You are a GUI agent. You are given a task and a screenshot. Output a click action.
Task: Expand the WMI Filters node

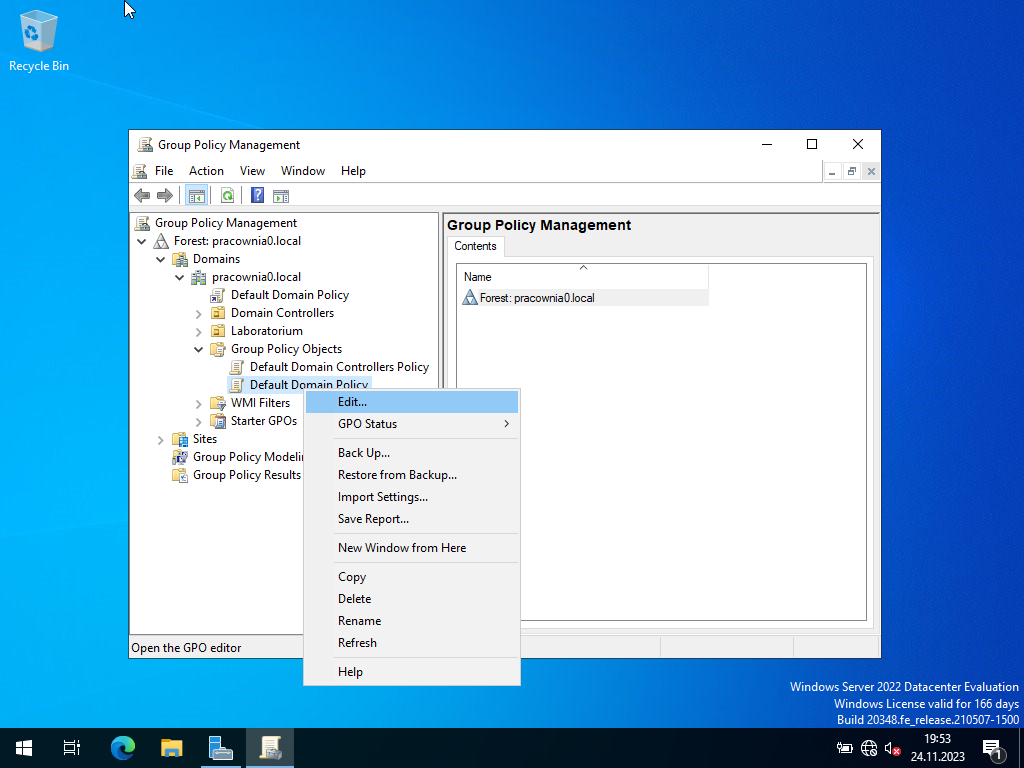199,404
